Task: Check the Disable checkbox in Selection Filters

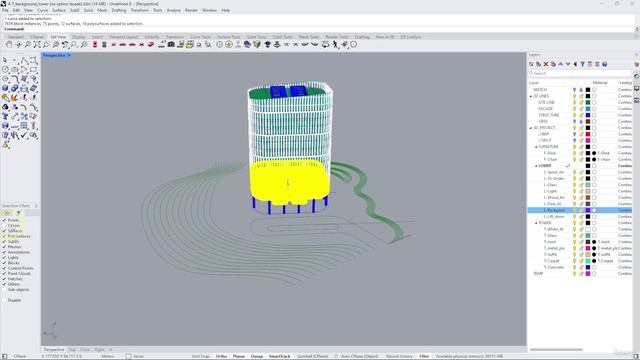Action: pyautogui.click(x=4, y=300)
